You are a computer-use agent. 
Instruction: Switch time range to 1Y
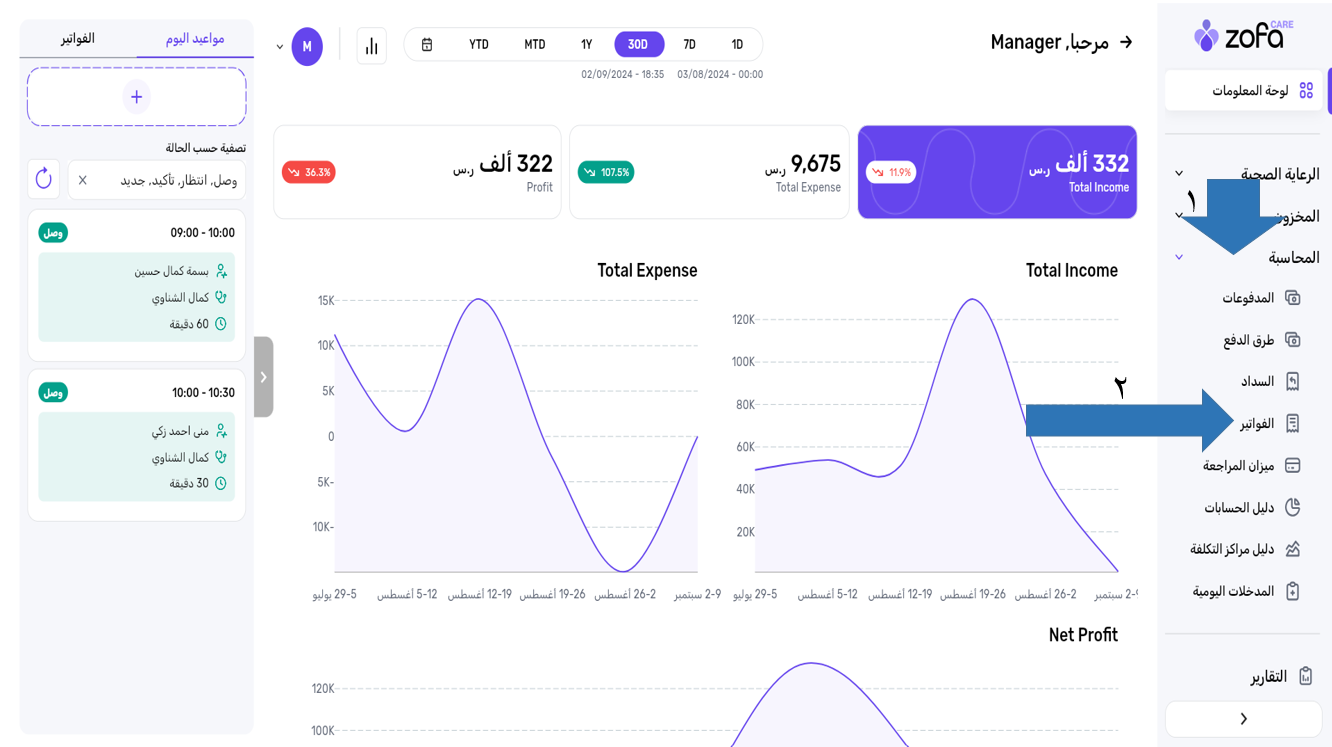[x=587, y=45]
